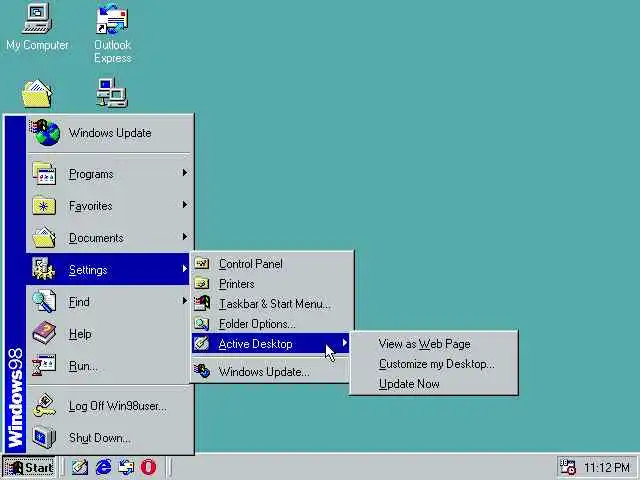Choose Documents in the Start menu

click(x=109, y=238)
